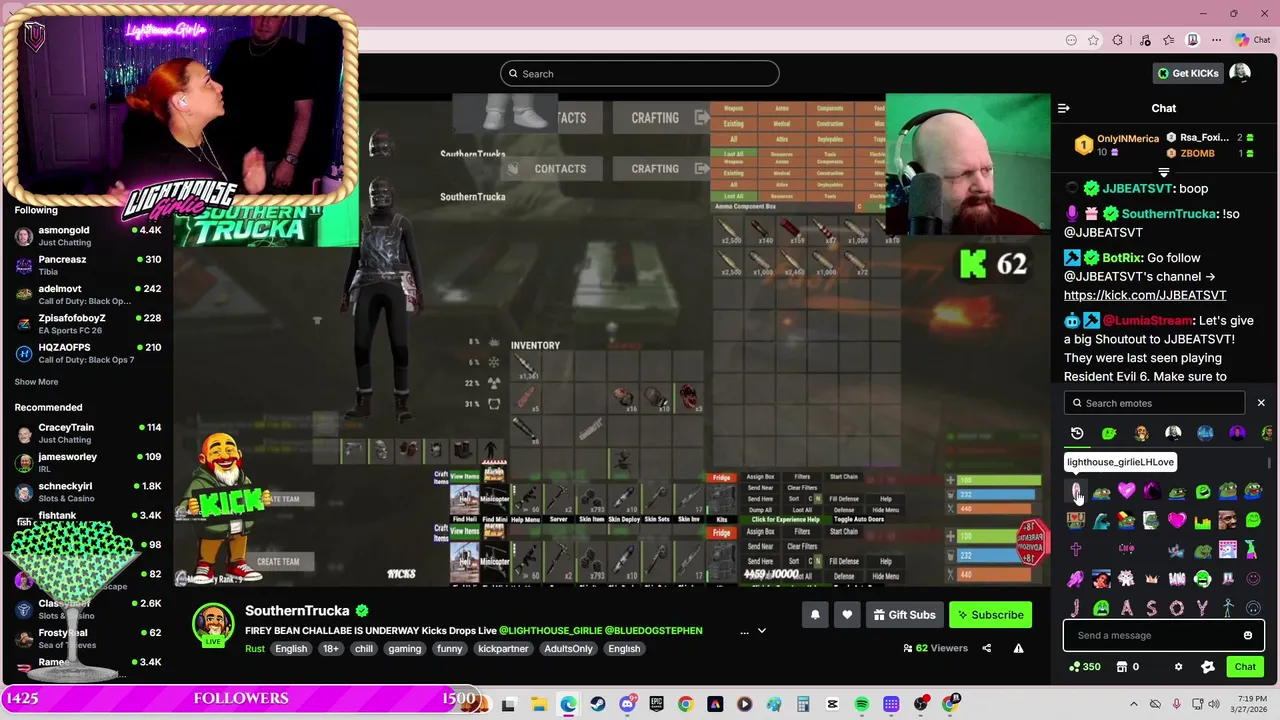Open the Rust category link
The image size is (1280, 720).
(255, 649)
